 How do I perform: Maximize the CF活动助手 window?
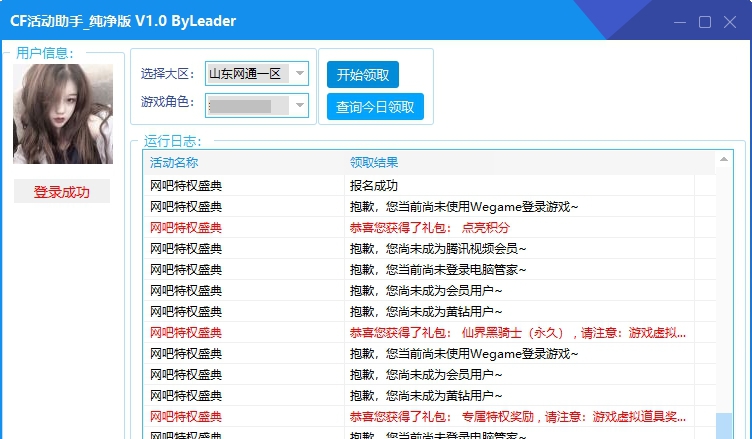[705, 22]
